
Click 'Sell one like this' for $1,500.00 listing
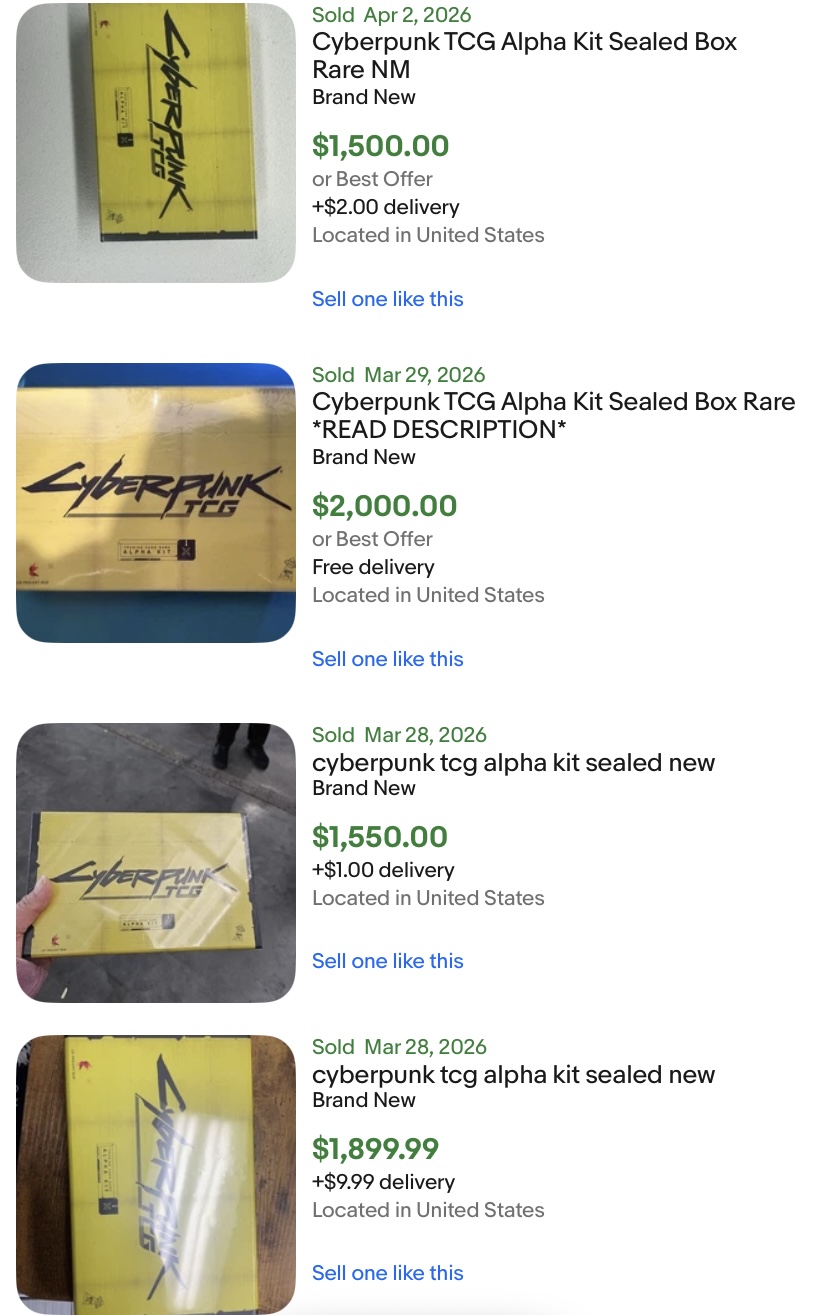pos(388,299)
